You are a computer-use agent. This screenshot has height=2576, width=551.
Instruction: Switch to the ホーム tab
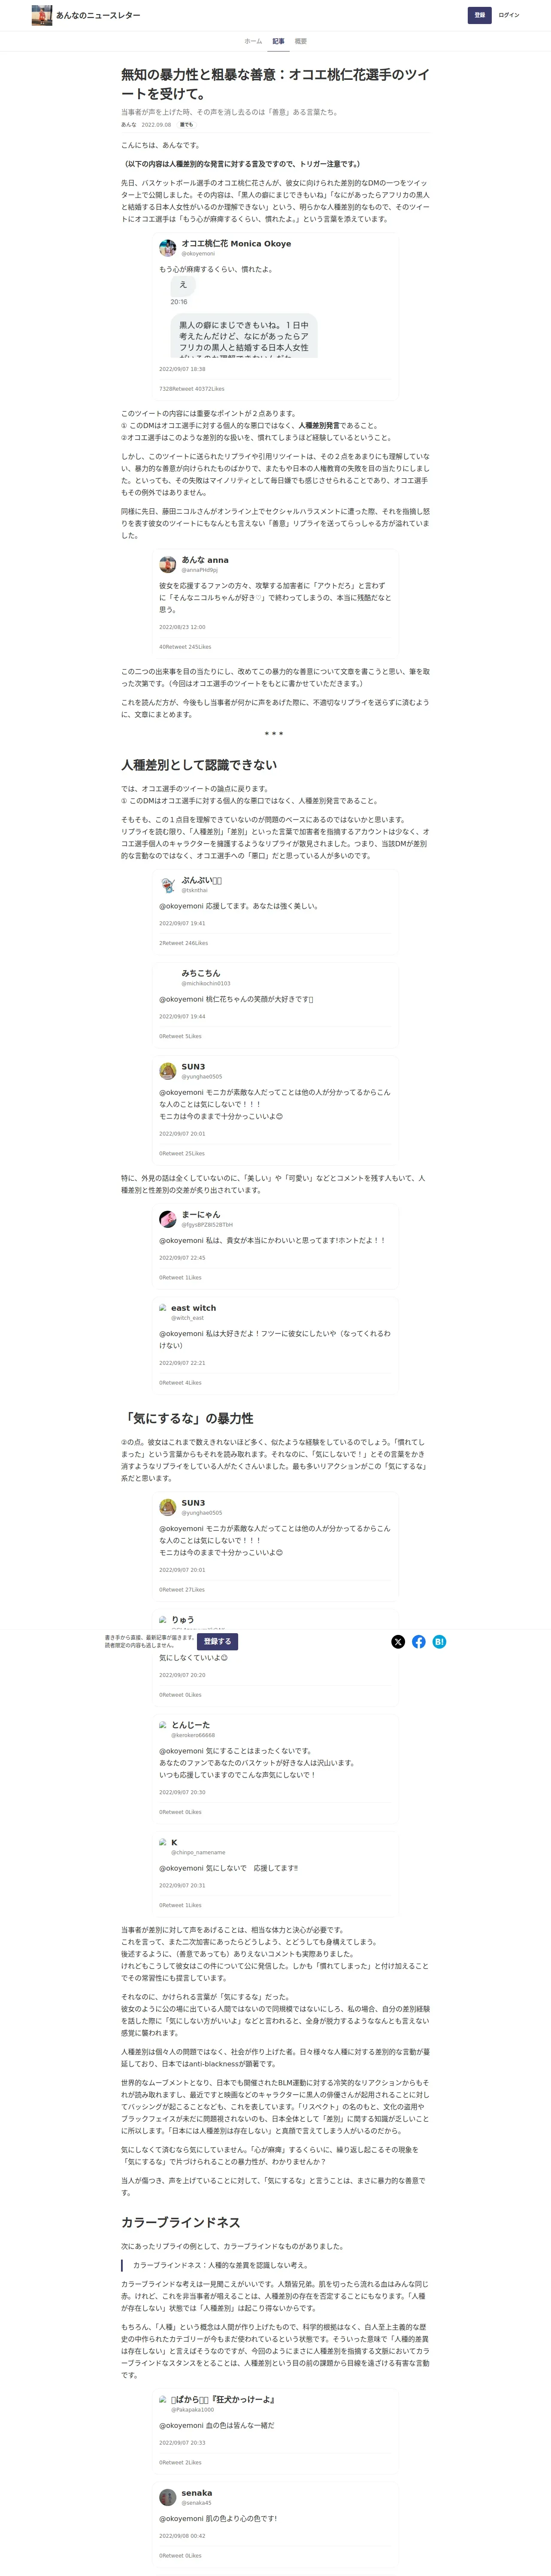coord(253,41)
